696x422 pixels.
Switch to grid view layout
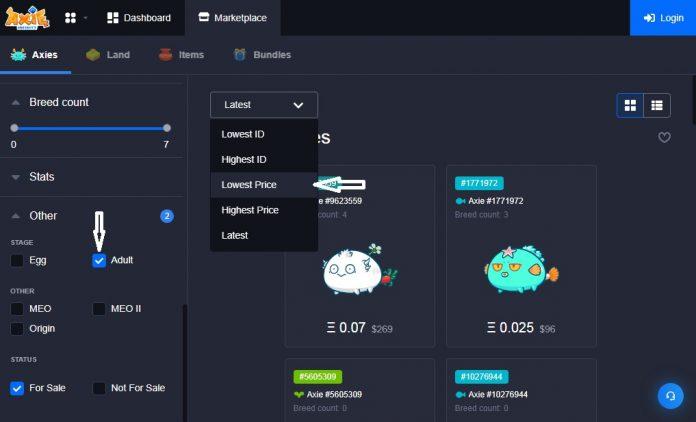630,105
